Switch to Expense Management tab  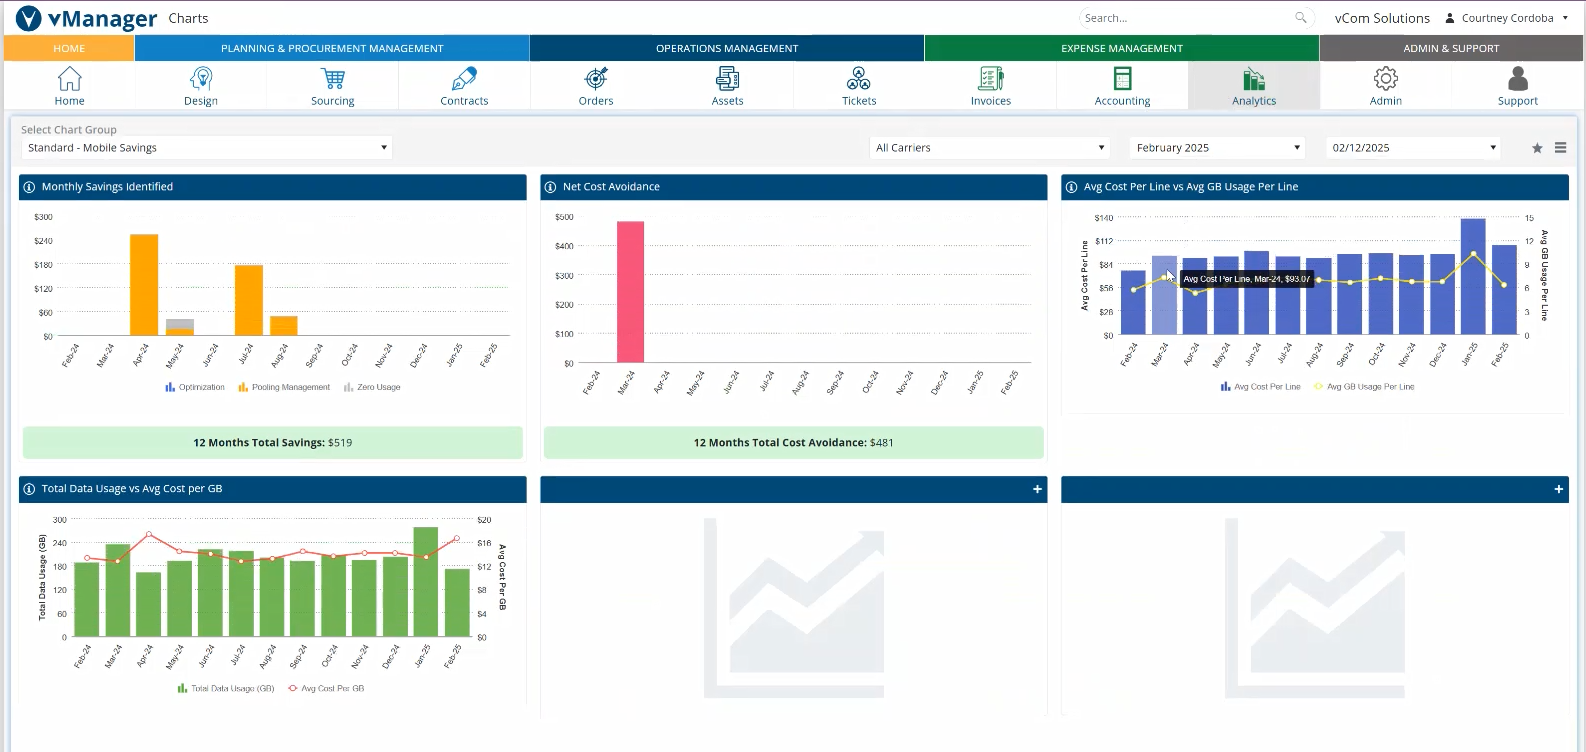tap(1121, 48)
